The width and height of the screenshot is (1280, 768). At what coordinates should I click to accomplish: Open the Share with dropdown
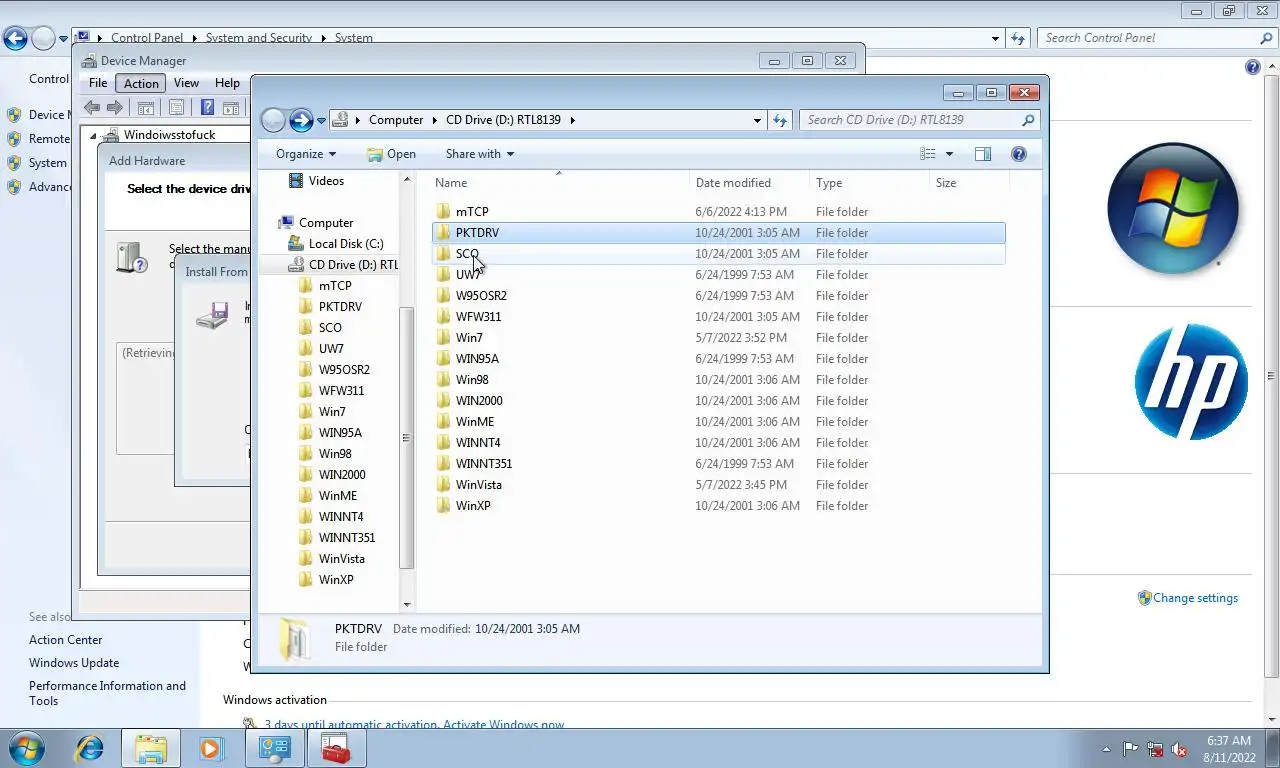click(x=479, y=154)
